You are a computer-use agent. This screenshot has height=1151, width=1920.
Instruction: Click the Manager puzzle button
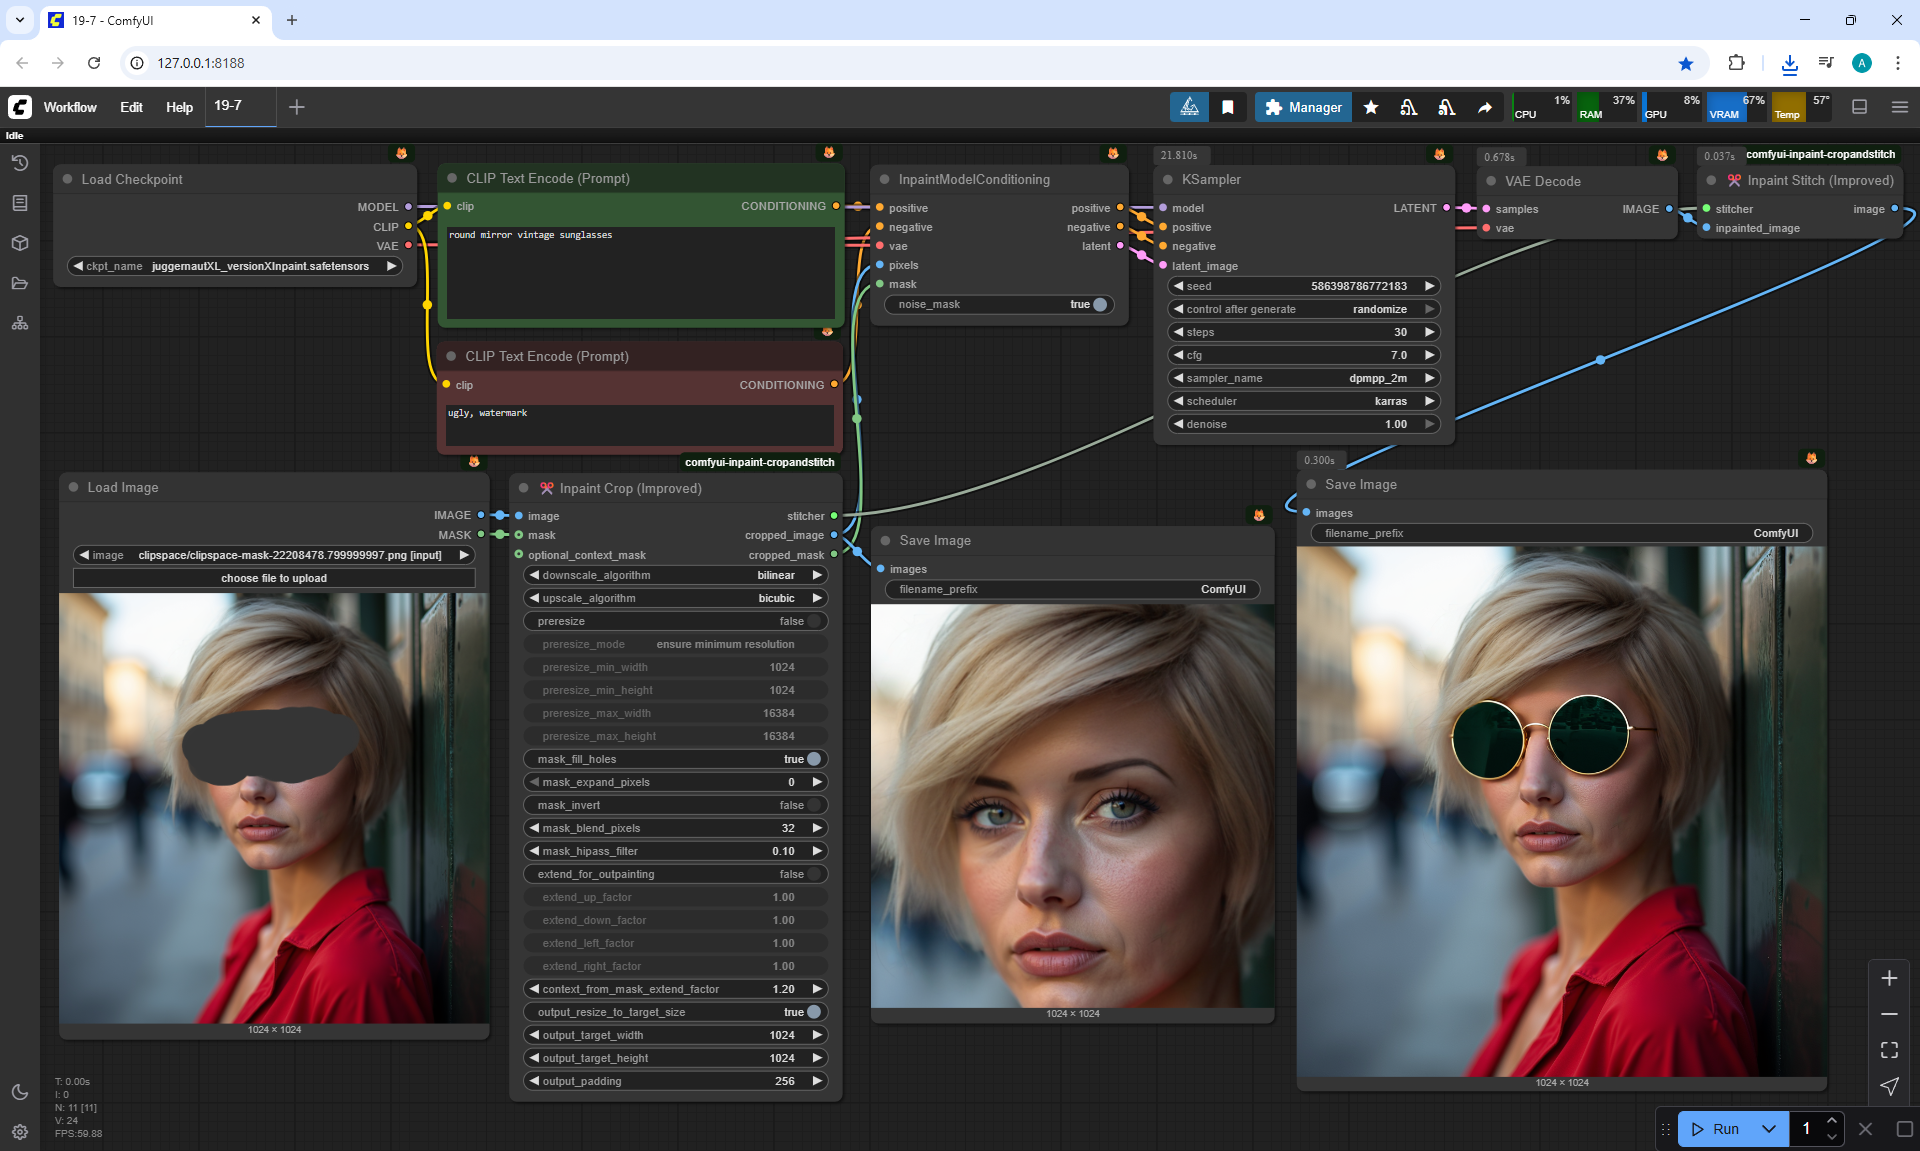pyautogui.click(x=1303, y=107)
